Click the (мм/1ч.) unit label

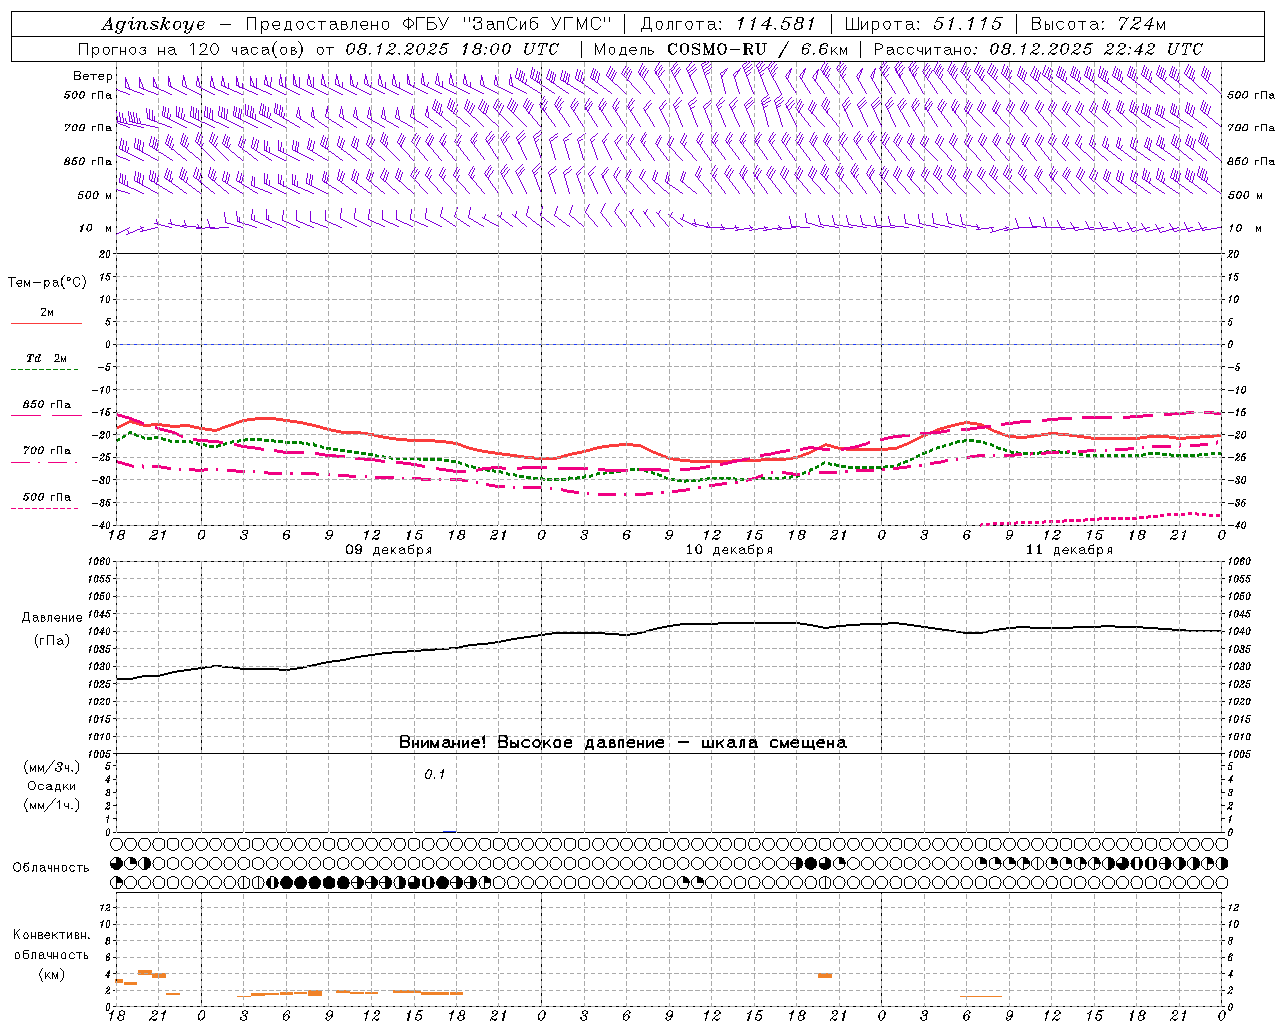pos(52,805)
